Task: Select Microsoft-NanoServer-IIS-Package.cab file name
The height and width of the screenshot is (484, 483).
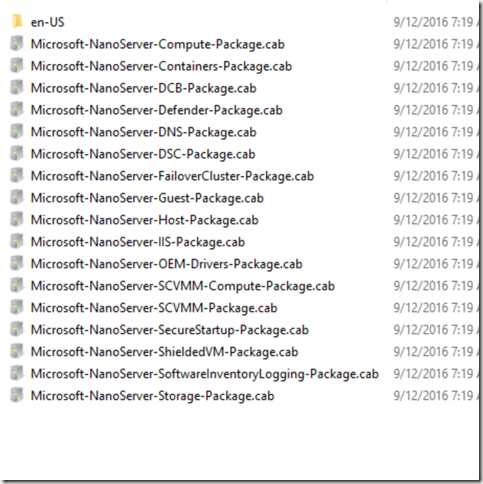Action: tap(138, 242)
